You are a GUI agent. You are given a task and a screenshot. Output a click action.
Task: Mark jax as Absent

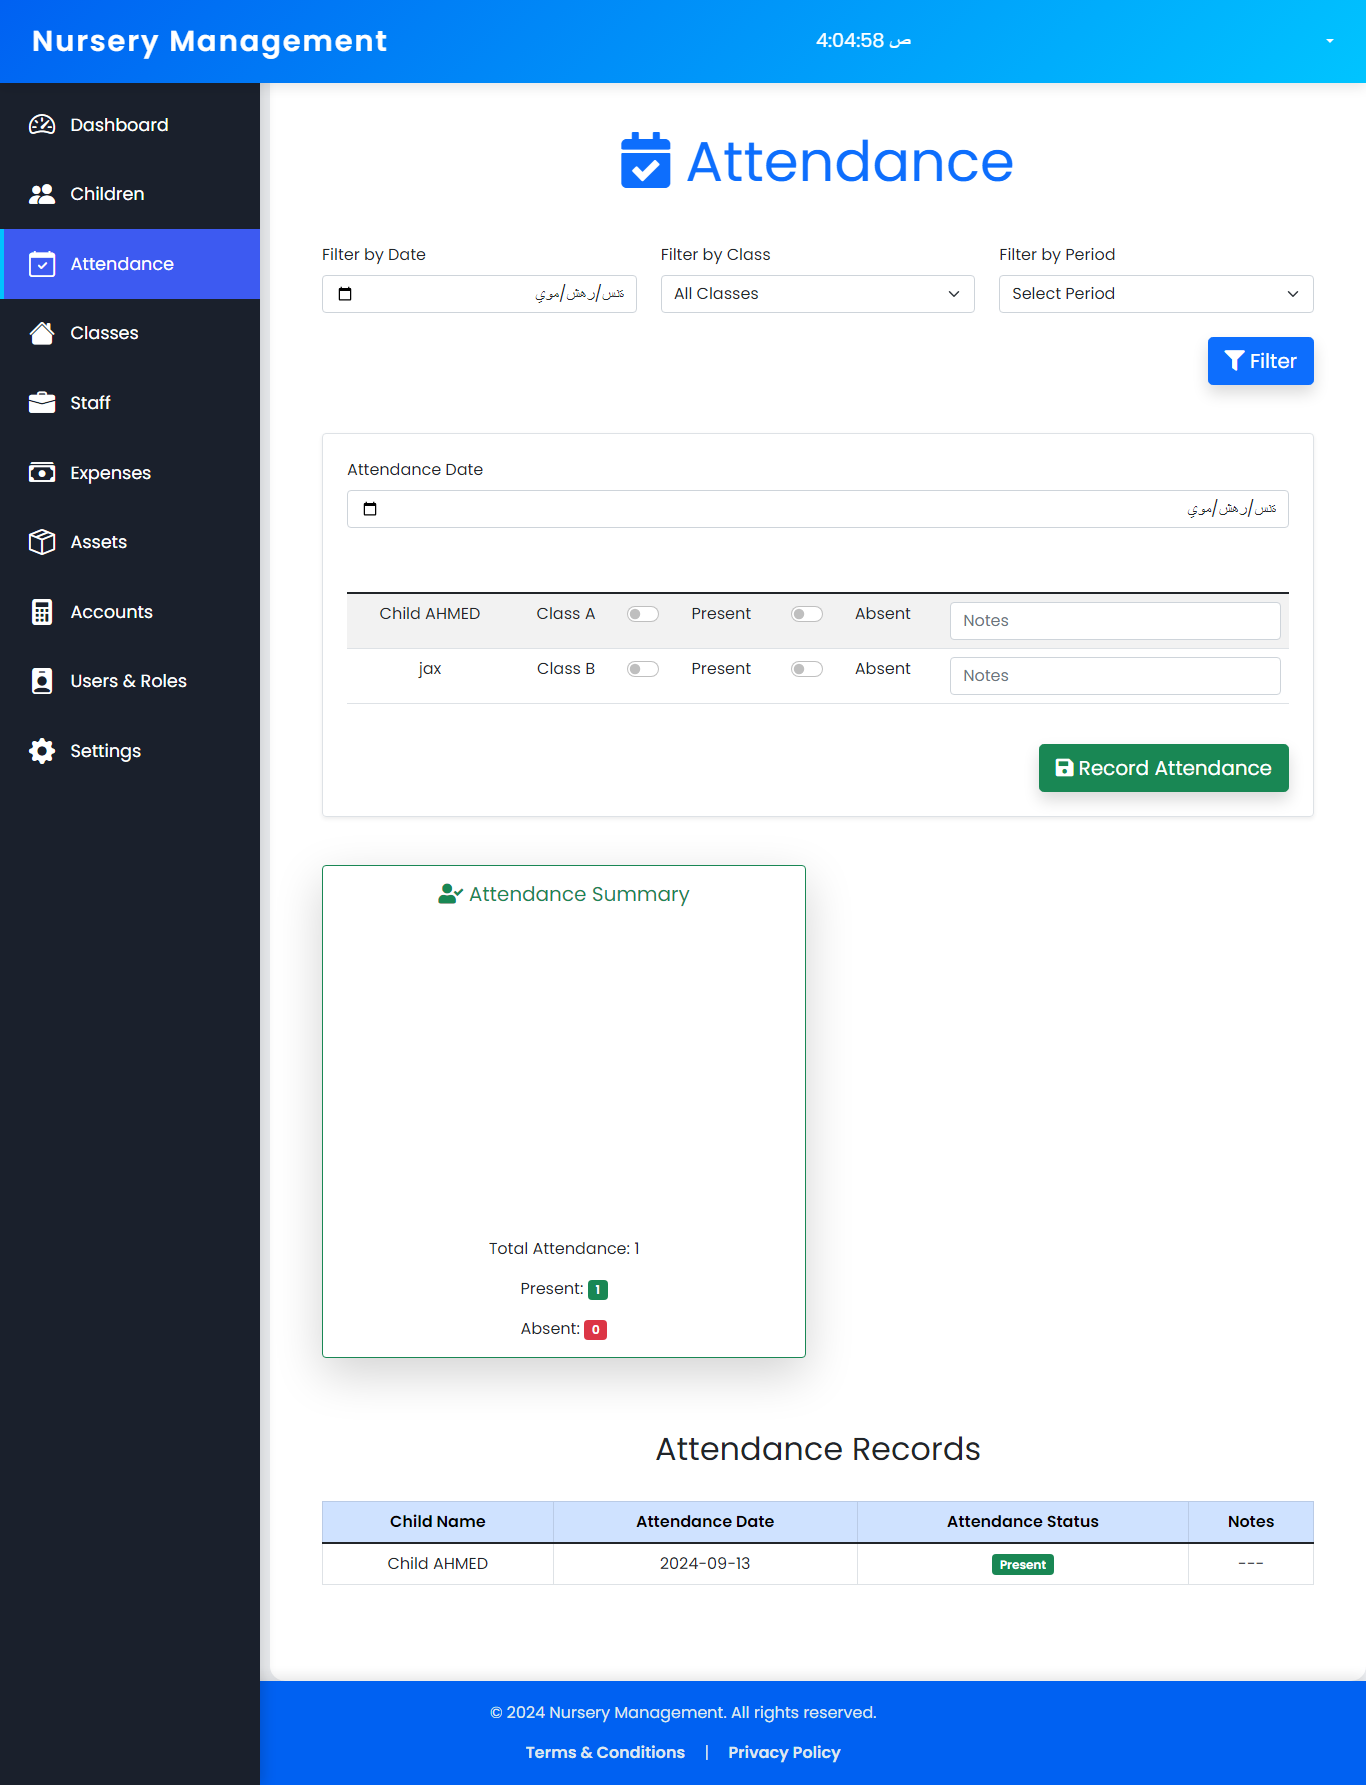(807, 669)
